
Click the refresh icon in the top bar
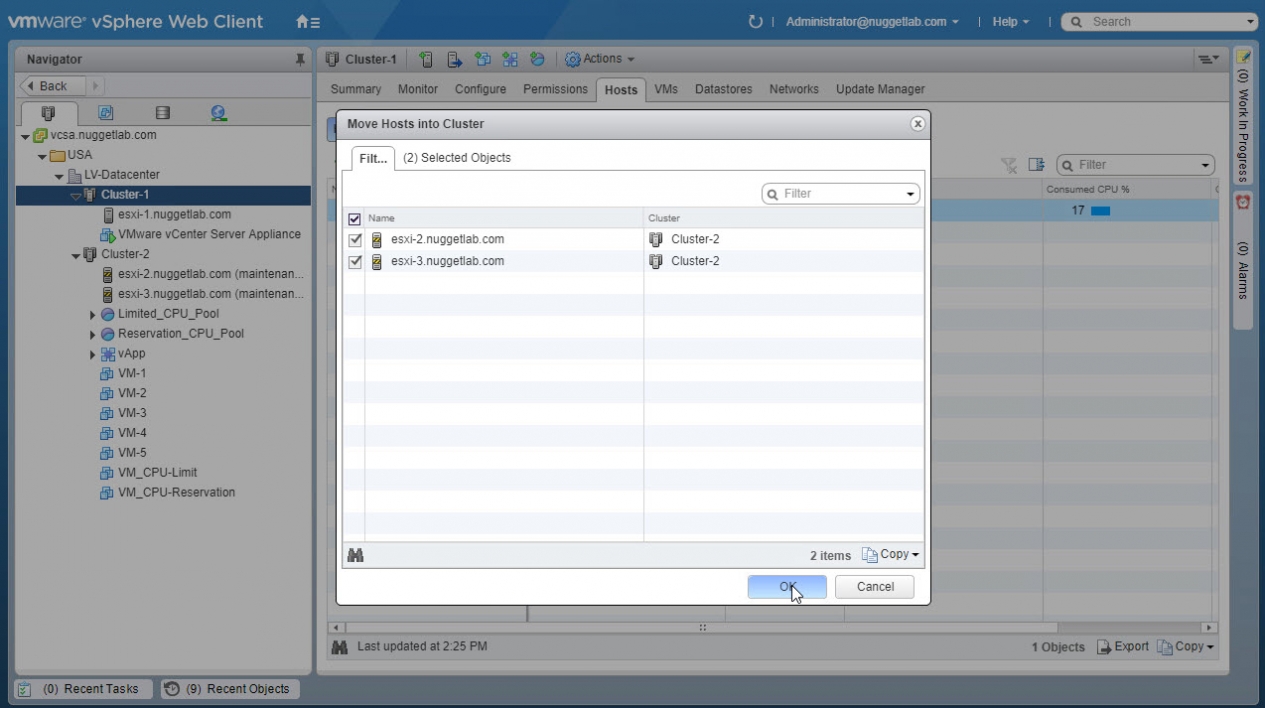(755, 22)
